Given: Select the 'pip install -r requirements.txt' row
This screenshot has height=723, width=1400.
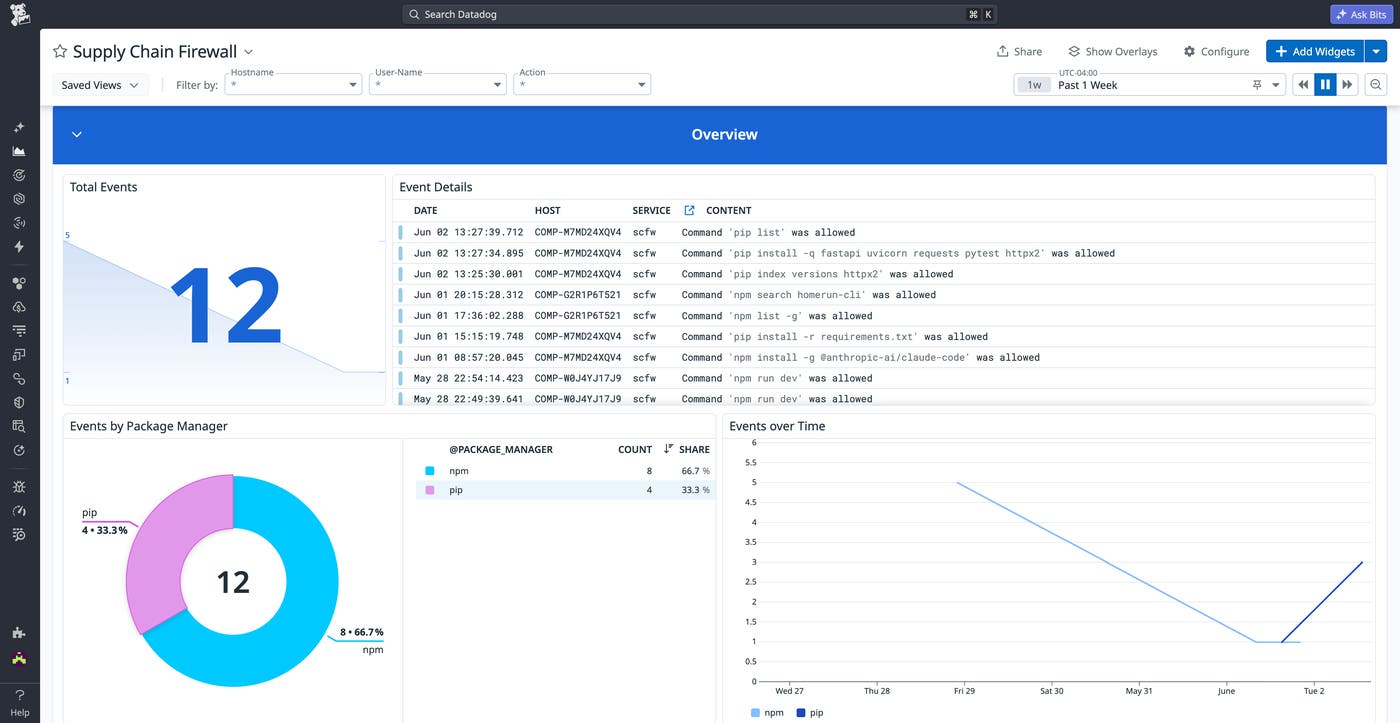Looking at the screenshot, I should pyautogui.click(x=884, y=336).
